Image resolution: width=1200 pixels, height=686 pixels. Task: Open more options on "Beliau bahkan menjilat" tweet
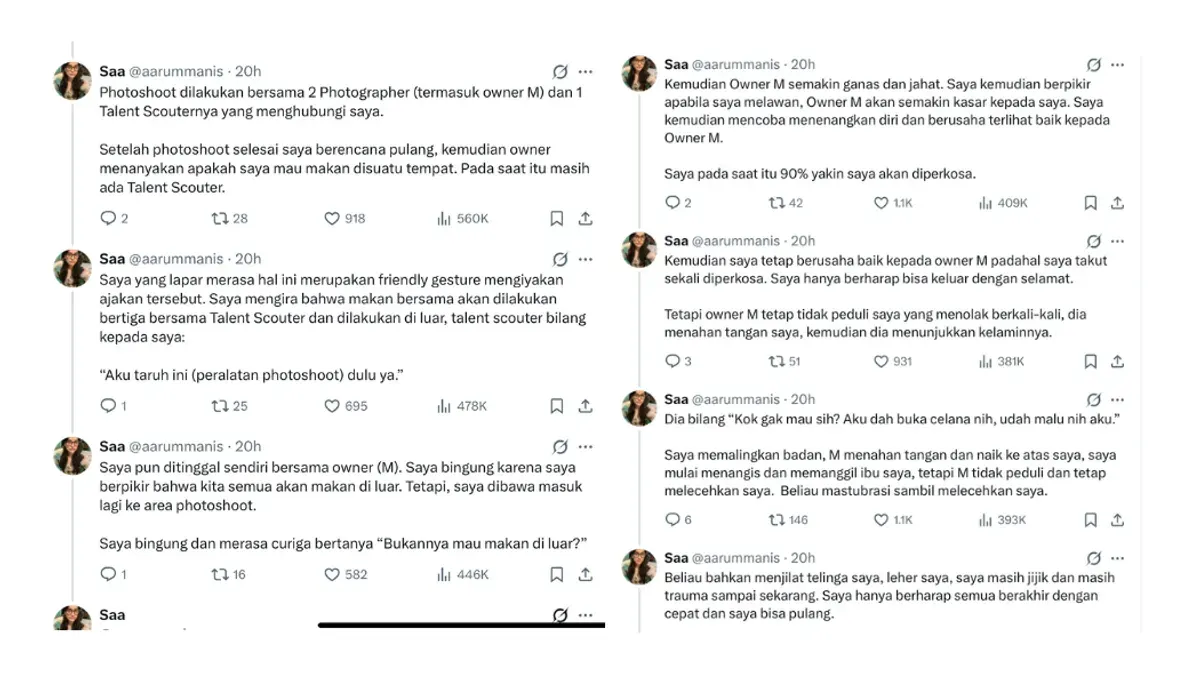coord(1118,558)
